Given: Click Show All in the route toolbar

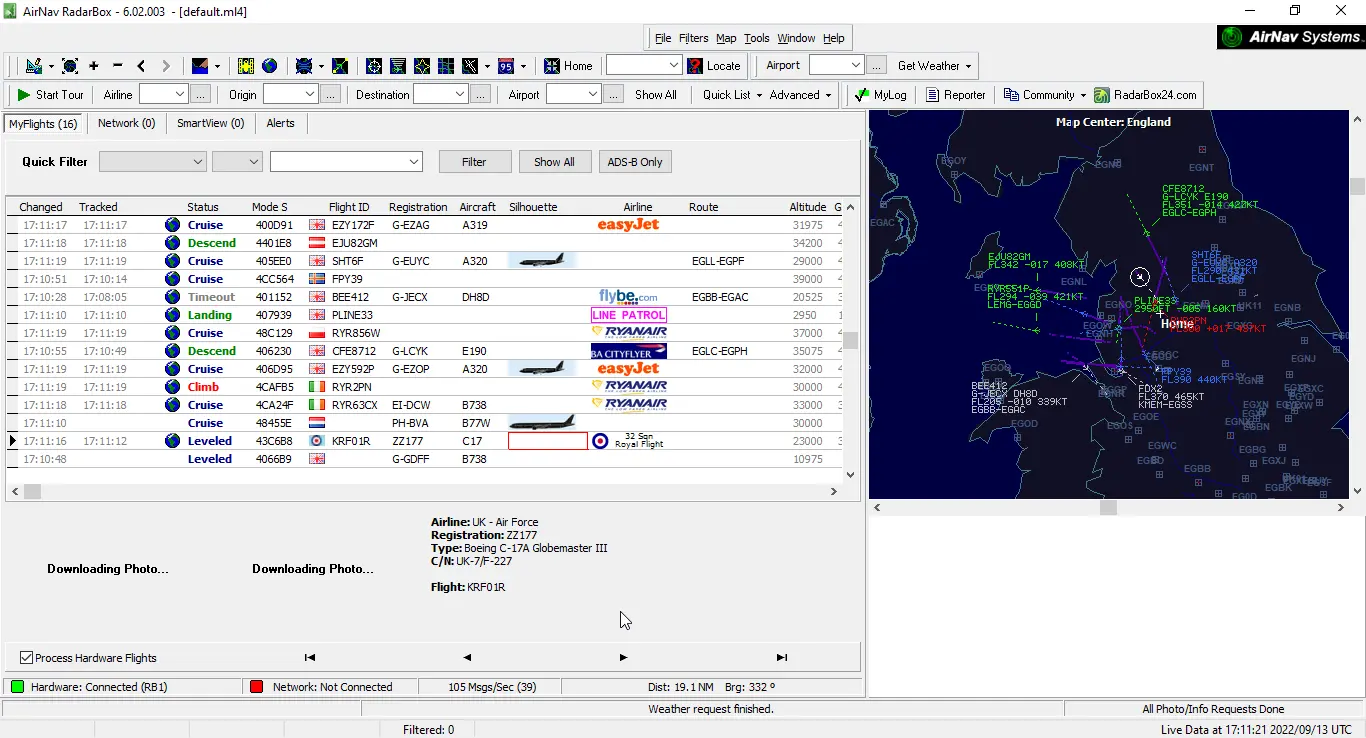Looking at the screenshot, I should 656,95.
